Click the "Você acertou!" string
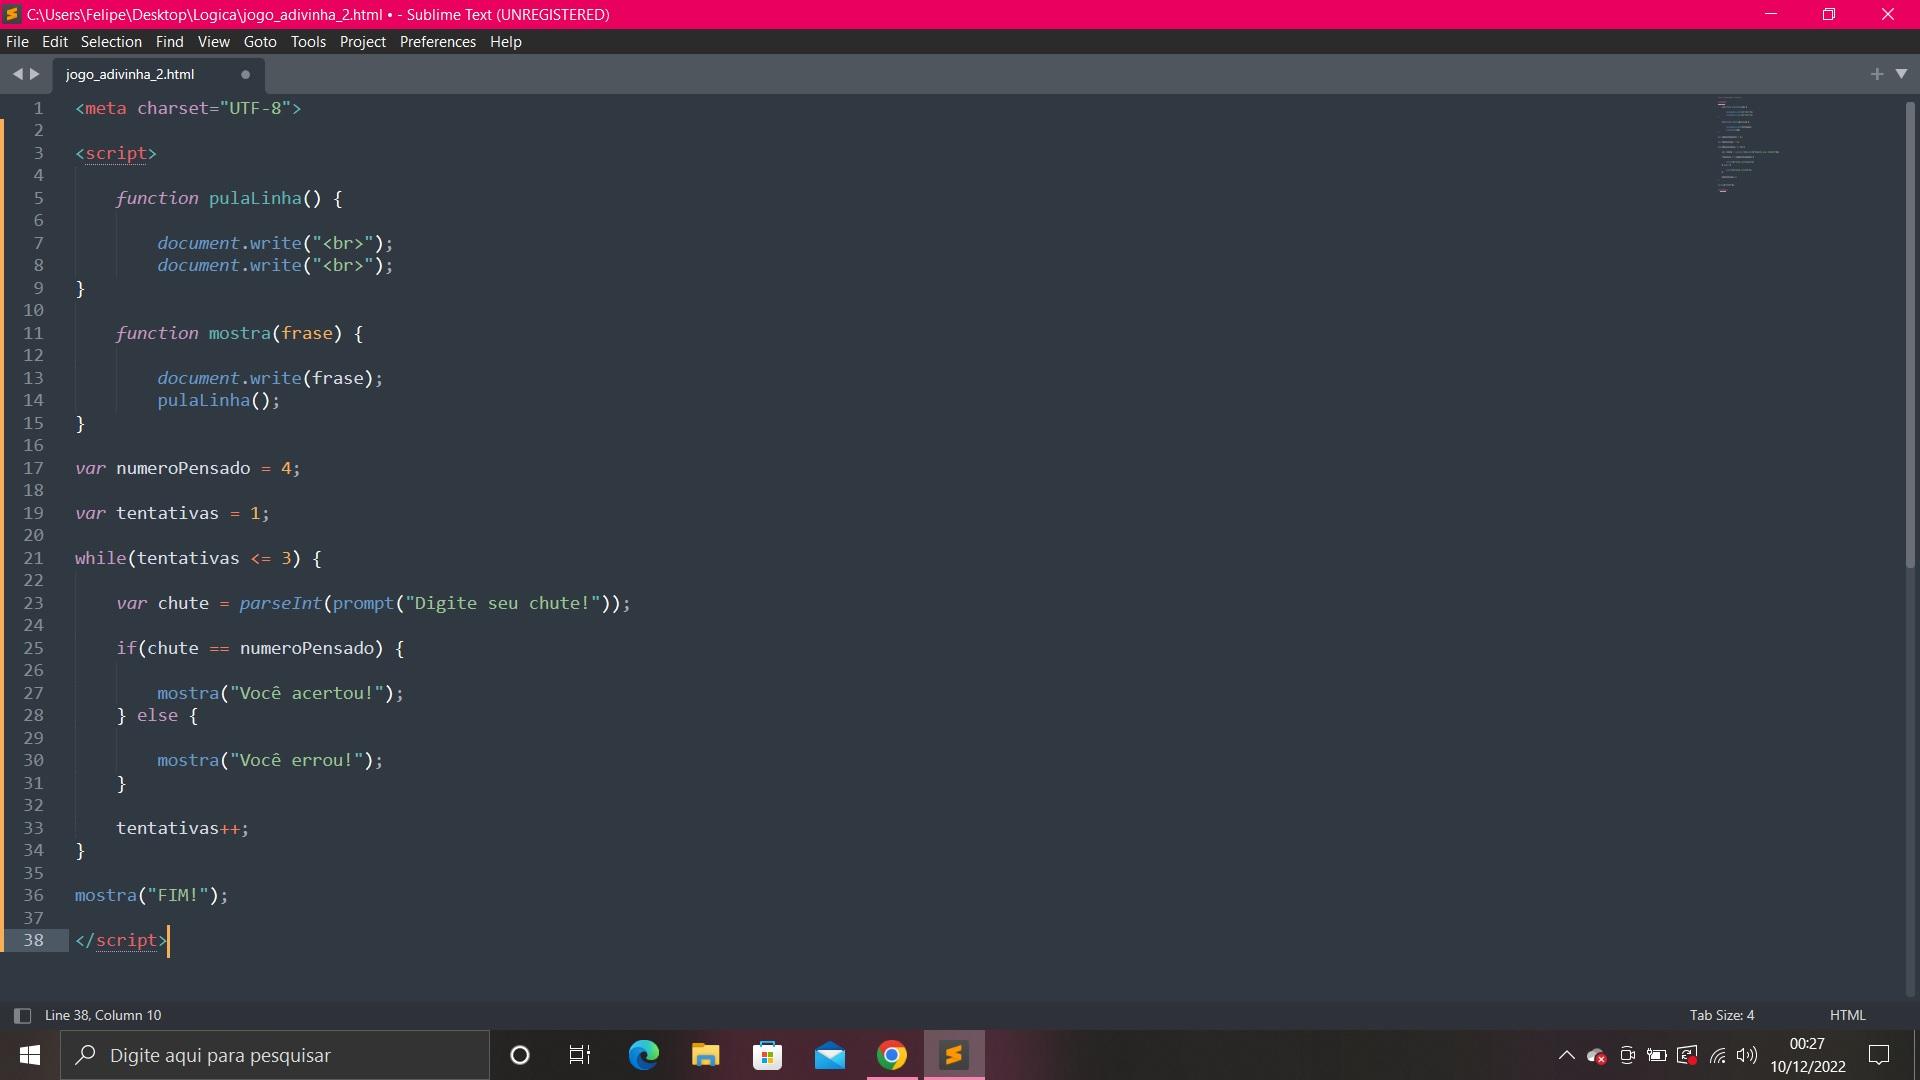 (307, 693)
